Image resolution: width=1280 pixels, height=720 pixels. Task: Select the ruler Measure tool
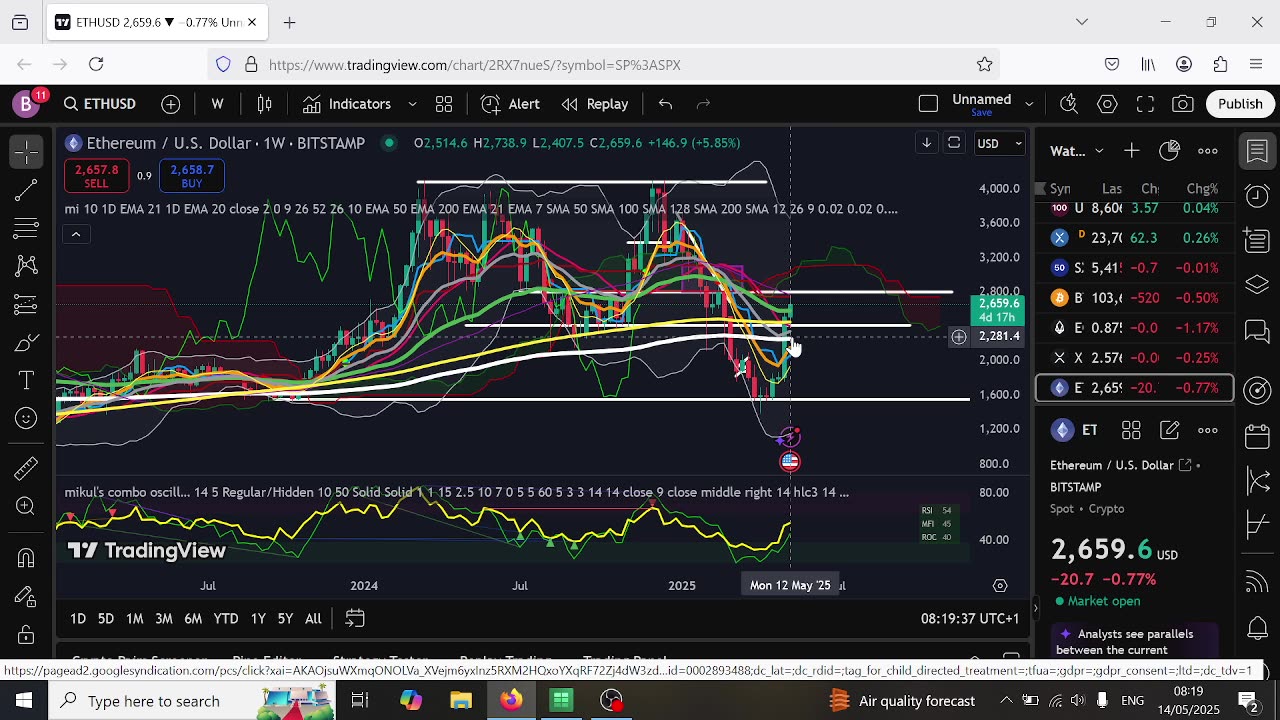pyautogui.click(x=27, y=468)
